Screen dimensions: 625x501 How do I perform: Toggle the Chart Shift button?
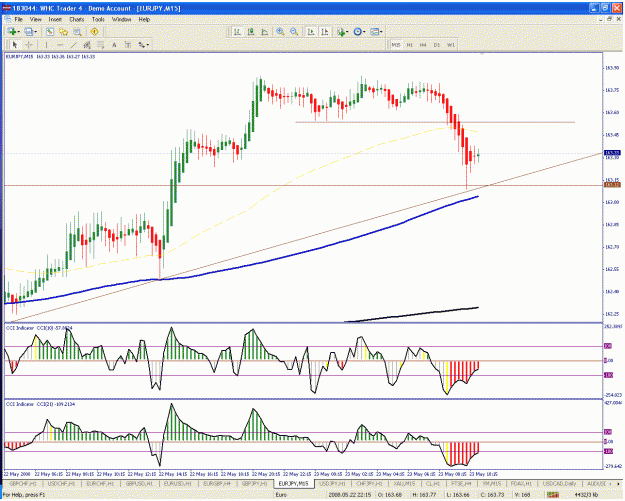325,31
